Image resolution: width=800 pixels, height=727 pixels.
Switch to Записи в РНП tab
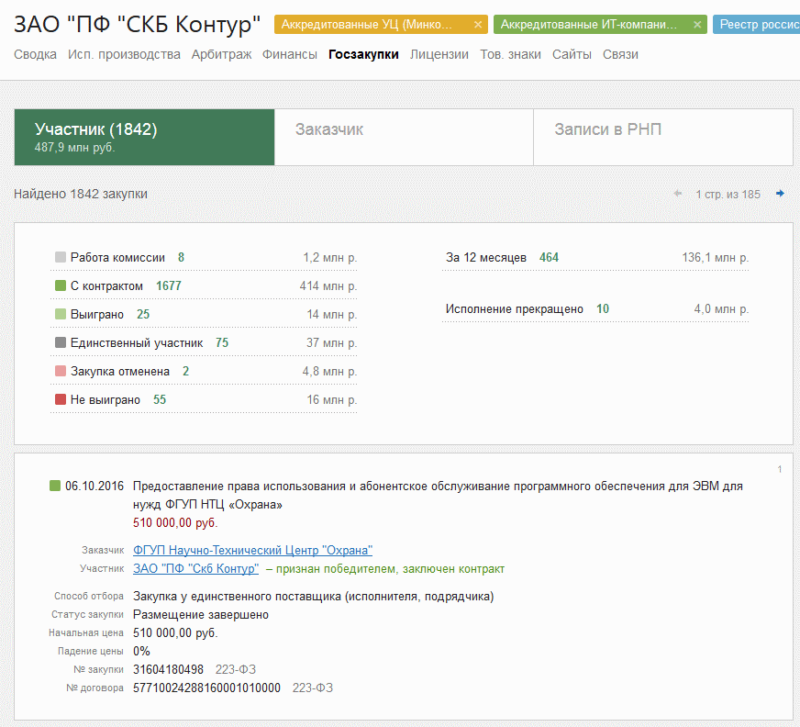coord(663,137)
